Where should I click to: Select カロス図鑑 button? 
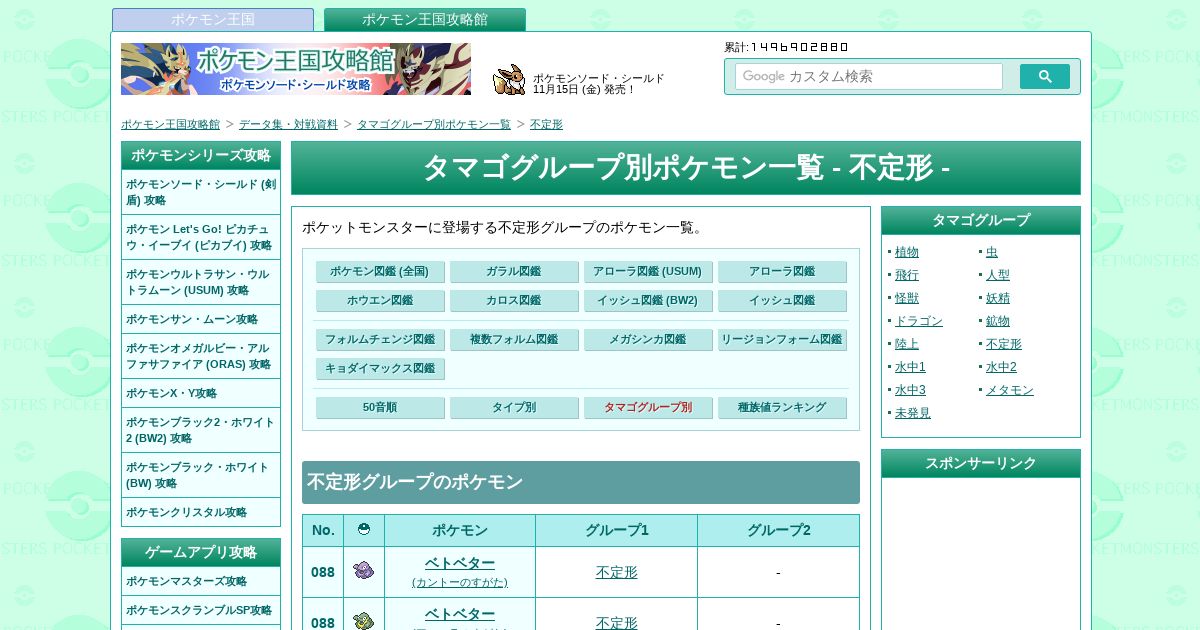514,300
